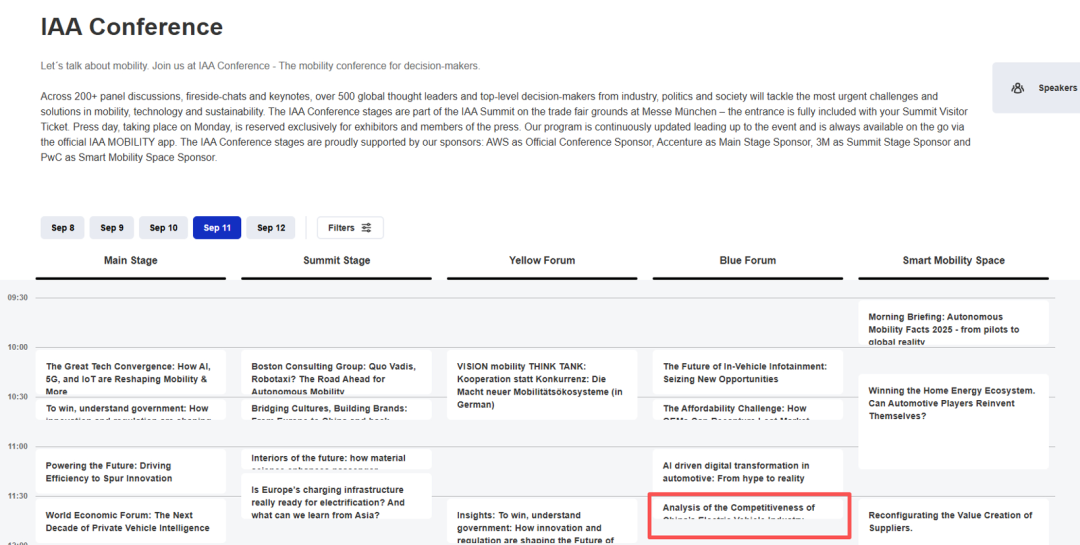Click the Main Stage column header
The height and width of the screenshot is (545, 1080).
click(131, 260)
